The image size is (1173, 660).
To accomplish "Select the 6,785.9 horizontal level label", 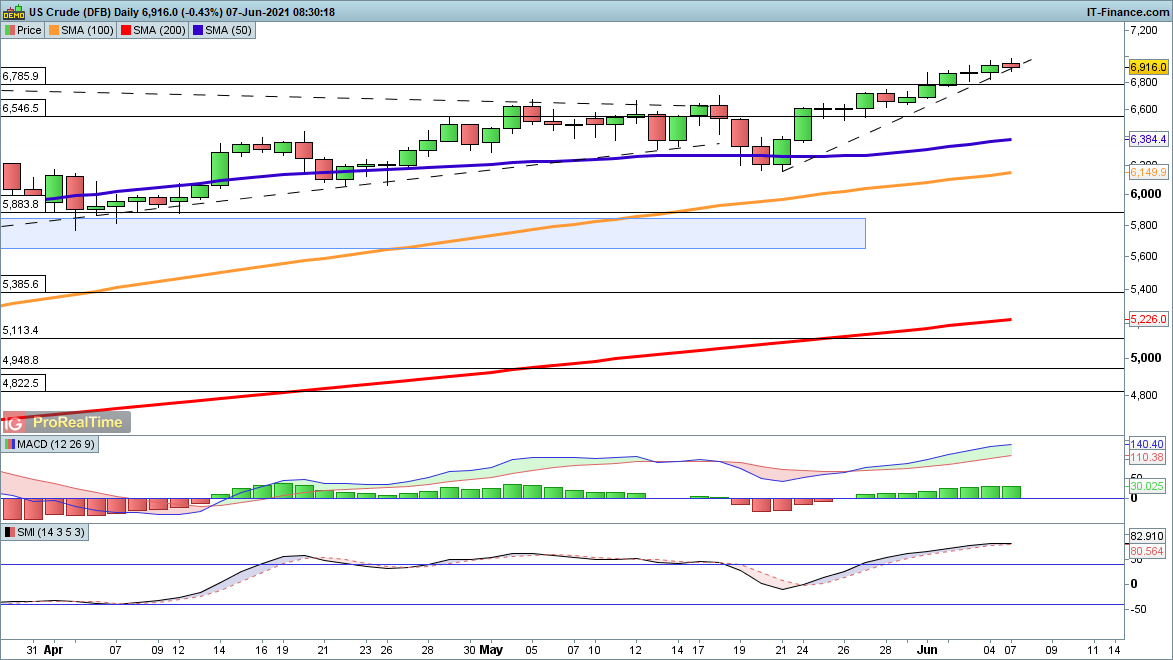I will tap(21, 76).
